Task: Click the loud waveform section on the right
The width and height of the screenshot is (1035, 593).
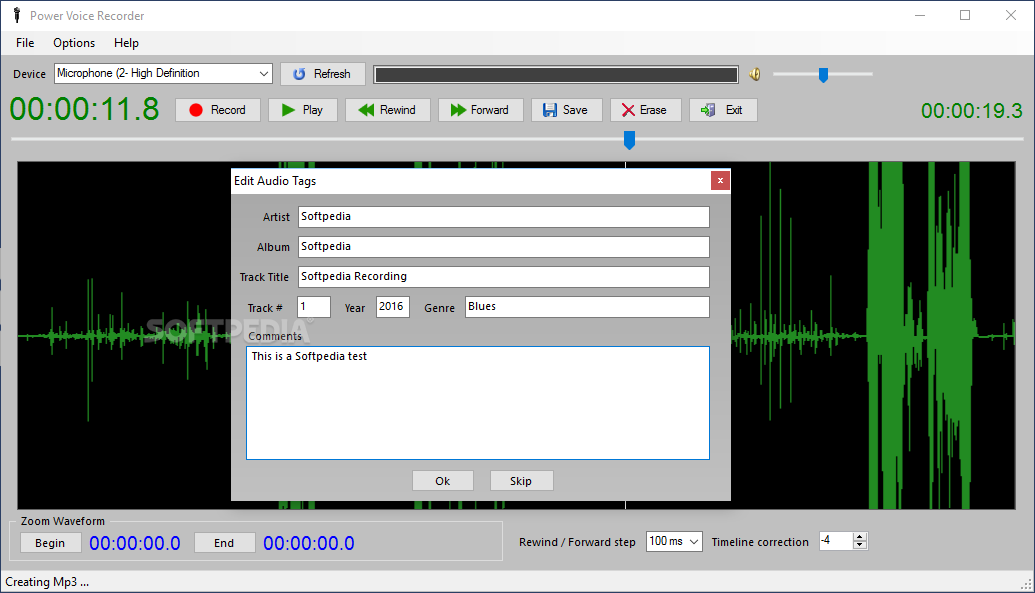Action: [921, 335]
